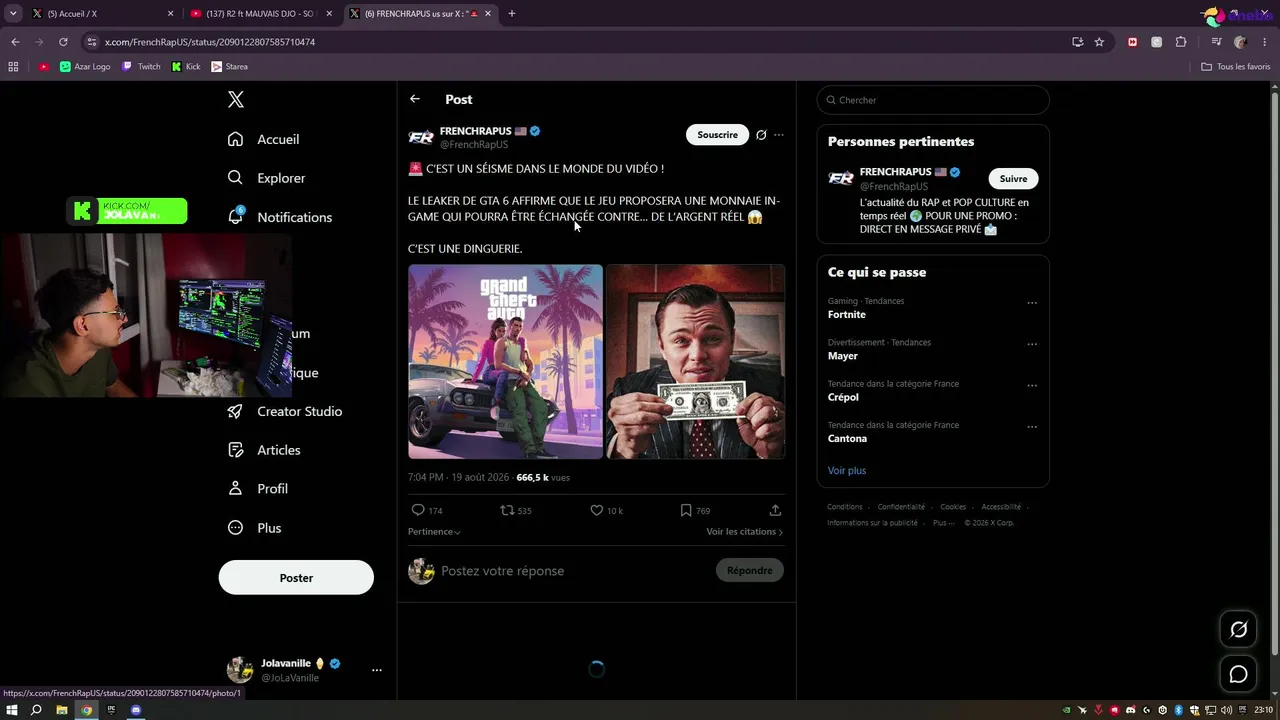
Task: Open more options for Mayer trend
Action: click(x=1032, y=344)
